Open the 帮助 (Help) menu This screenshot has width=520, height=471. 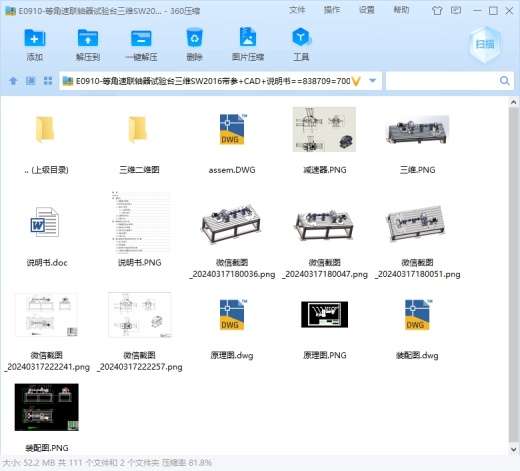coord(401,10)
